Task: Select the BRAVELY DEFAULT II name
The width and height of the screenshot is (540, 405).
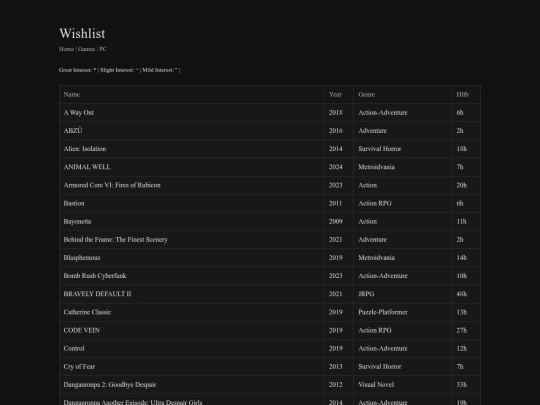Action: [97, 294]
